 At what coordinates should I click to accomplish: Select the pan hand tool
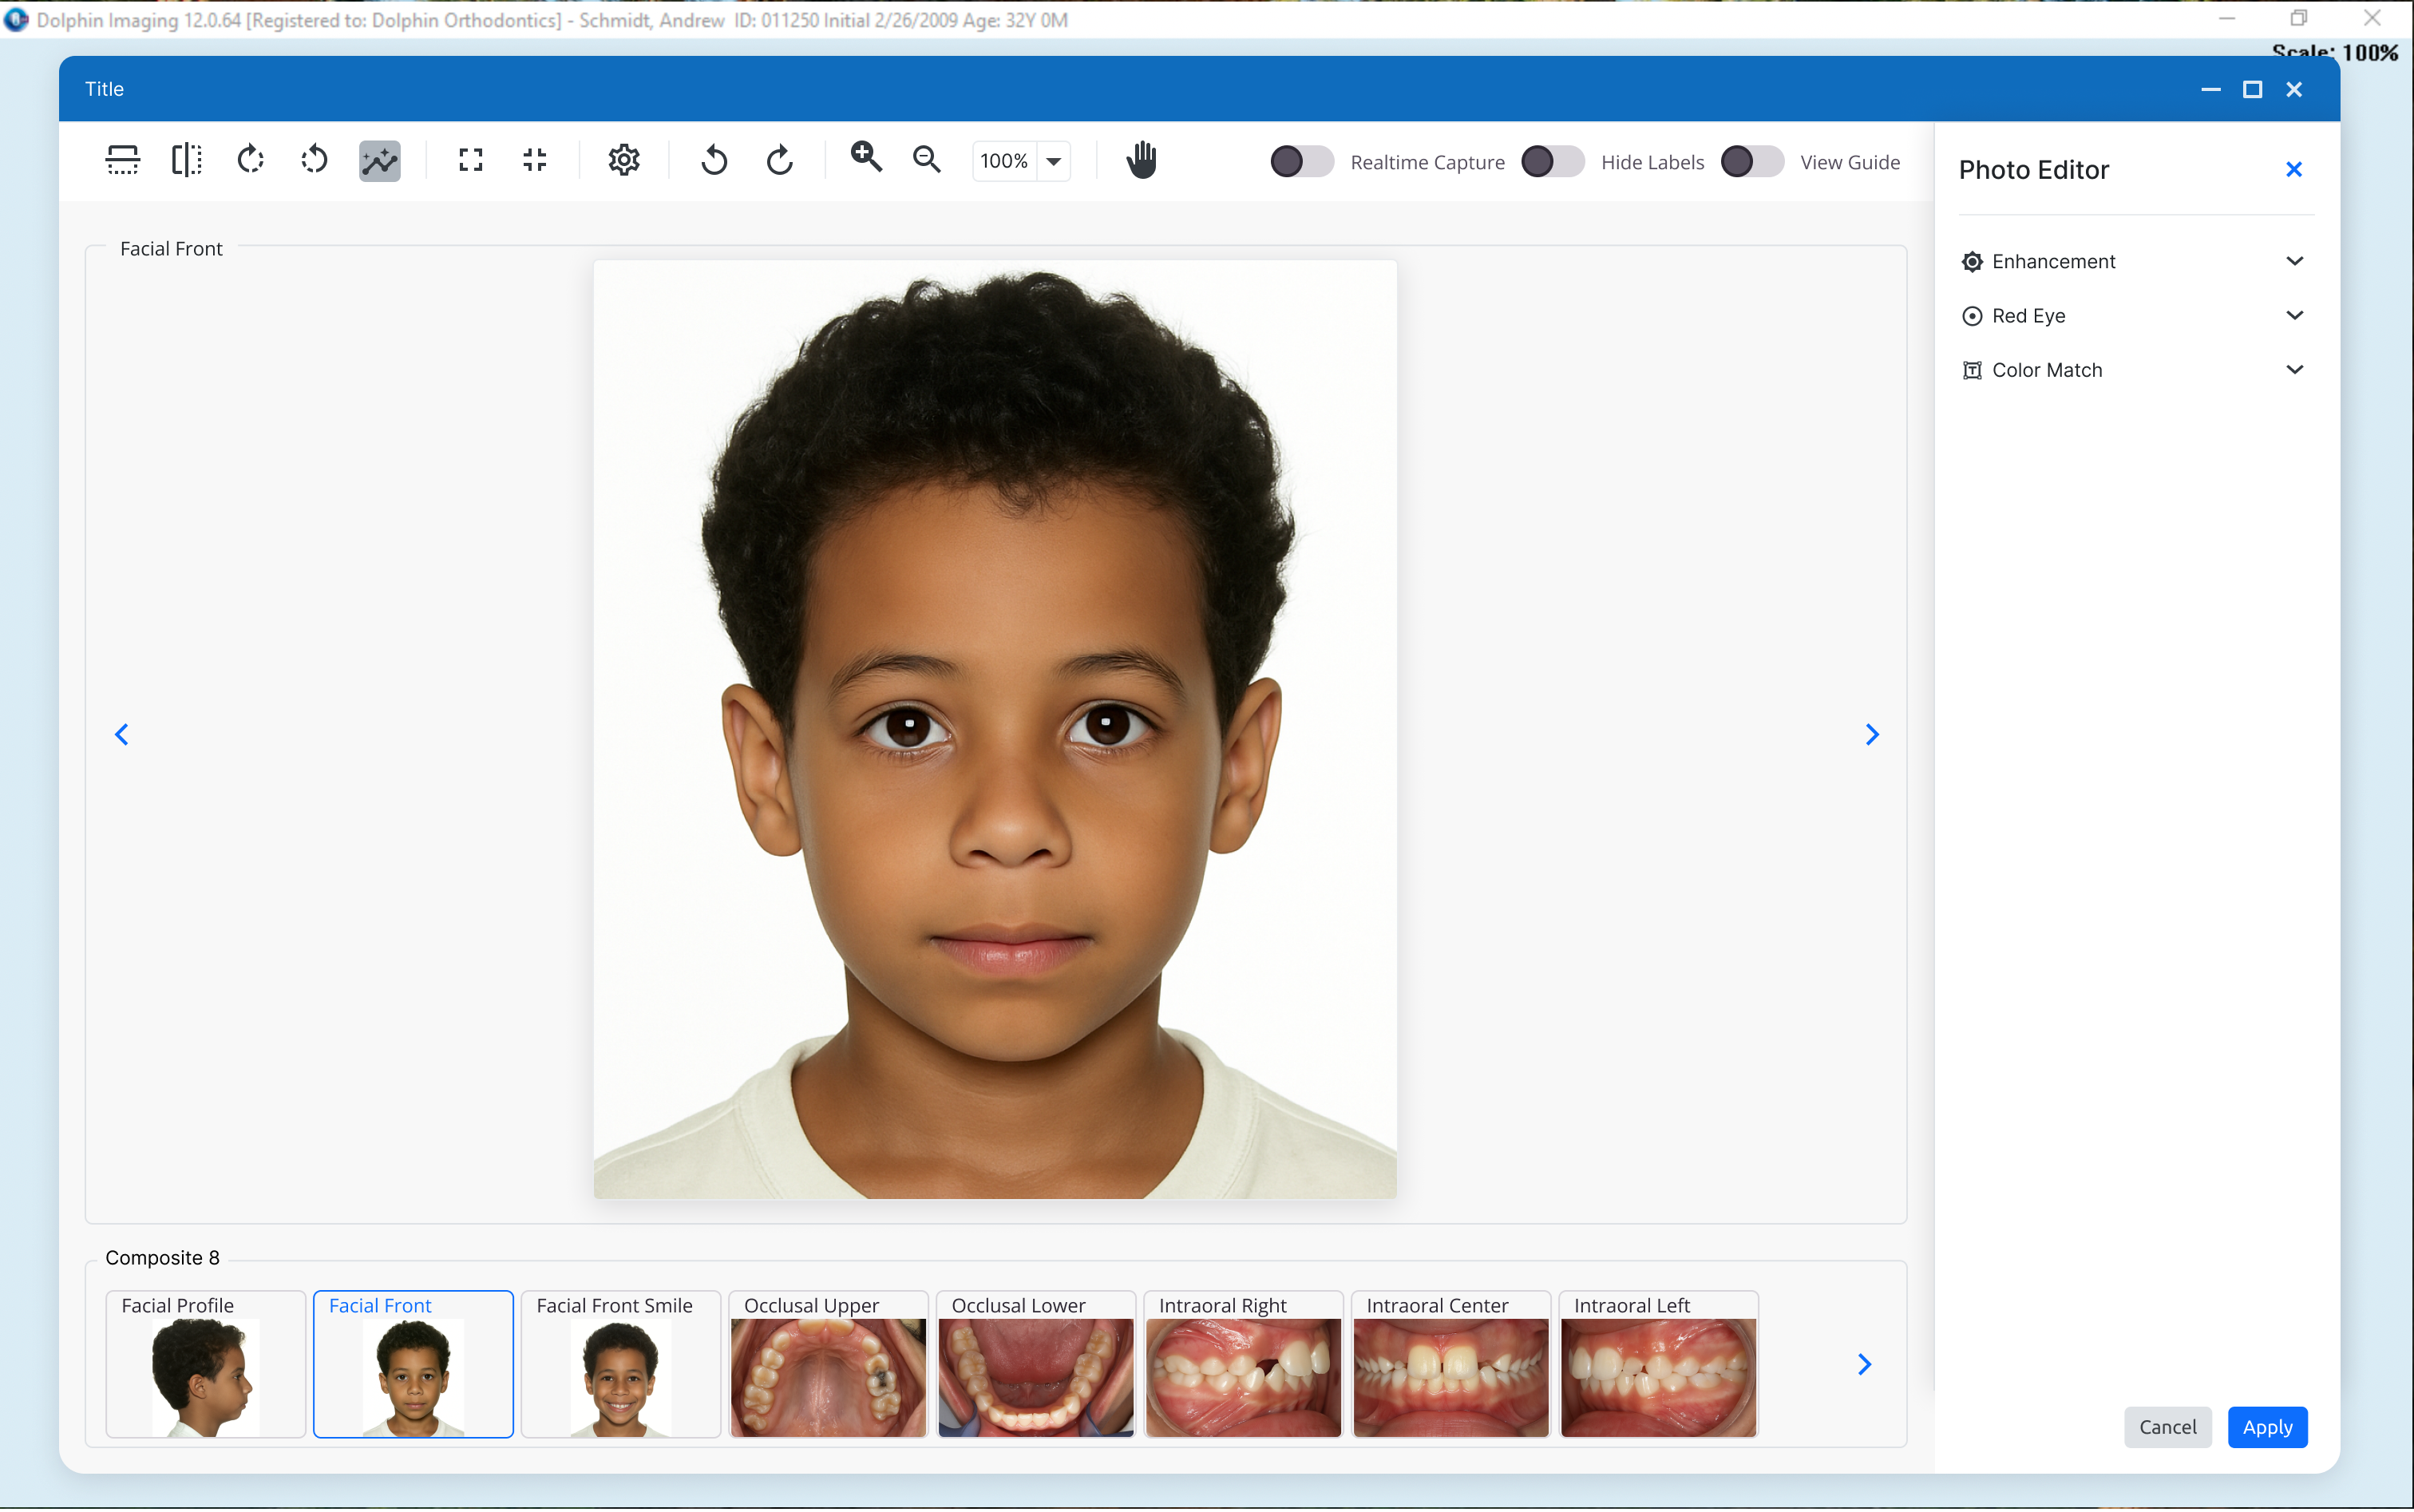1141,160
